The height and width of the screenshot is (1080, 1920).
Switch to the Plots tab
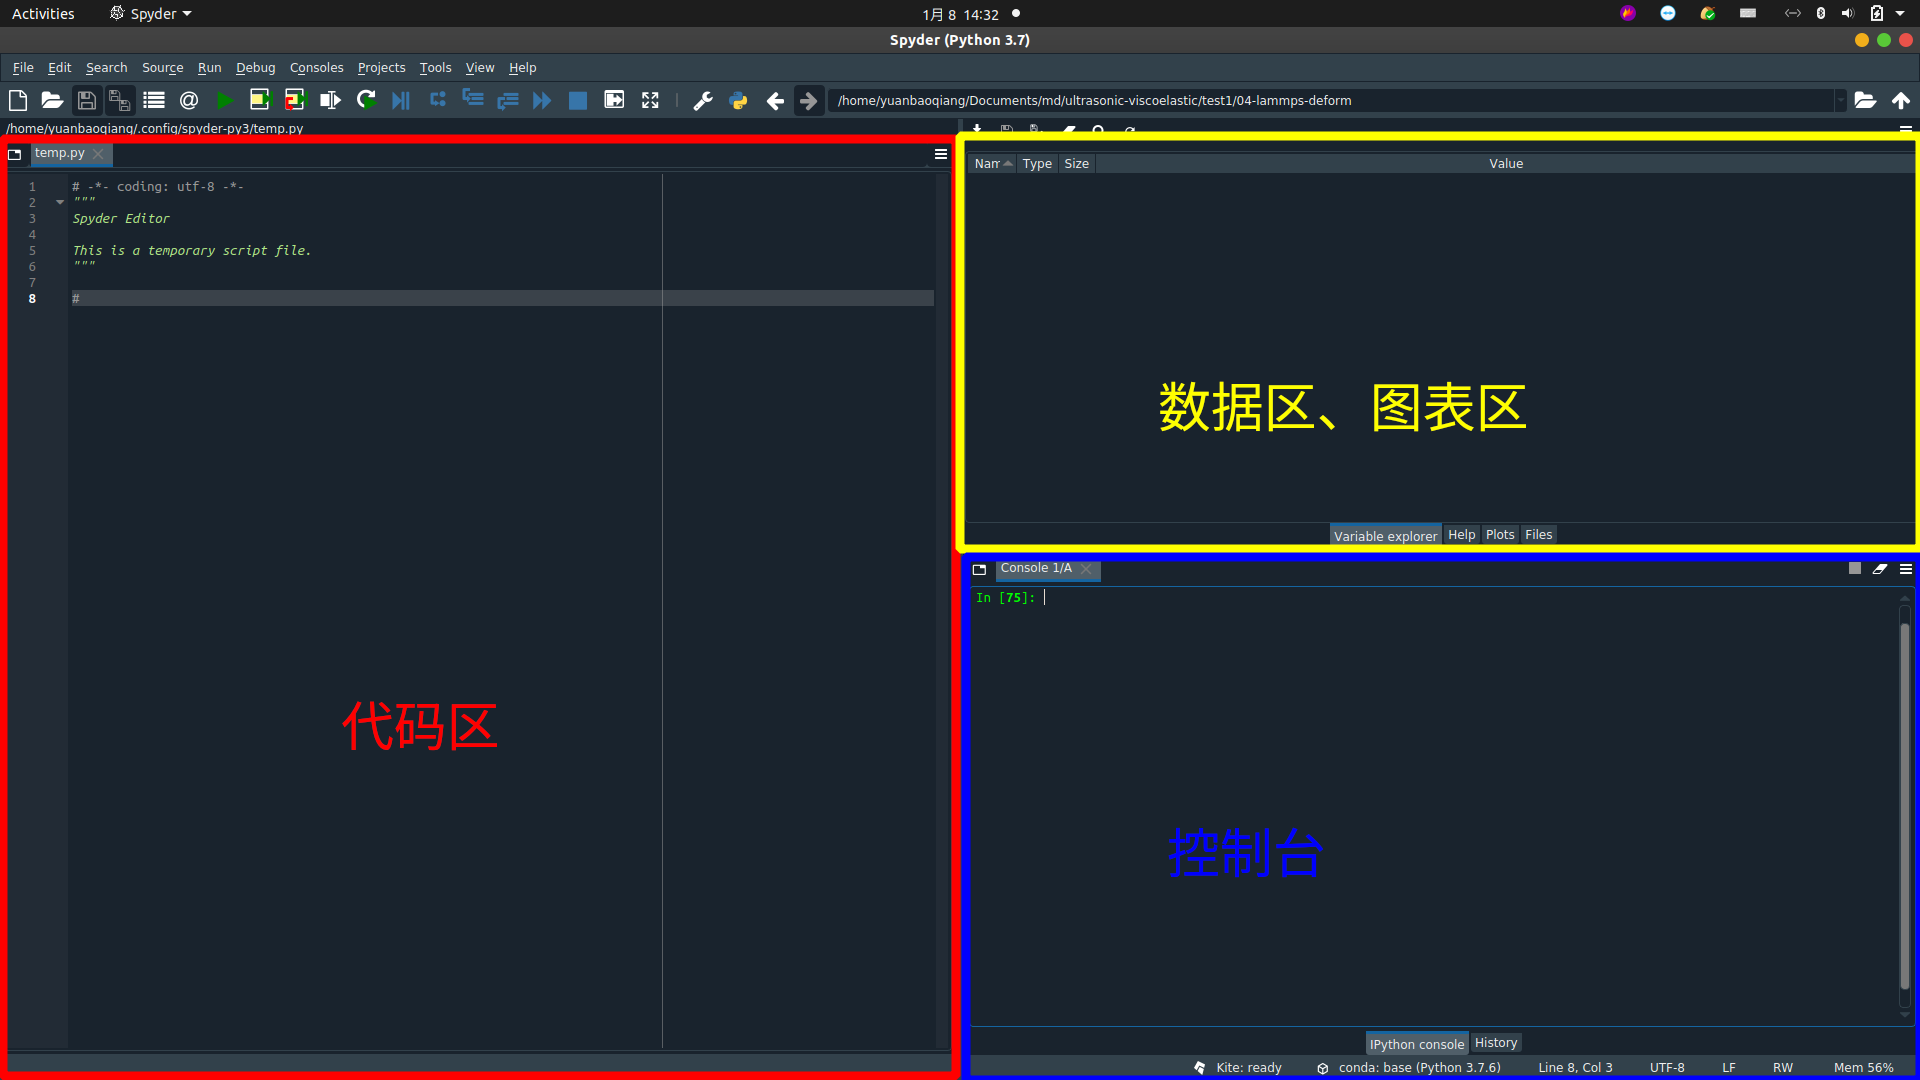(x=1500, y=534)
